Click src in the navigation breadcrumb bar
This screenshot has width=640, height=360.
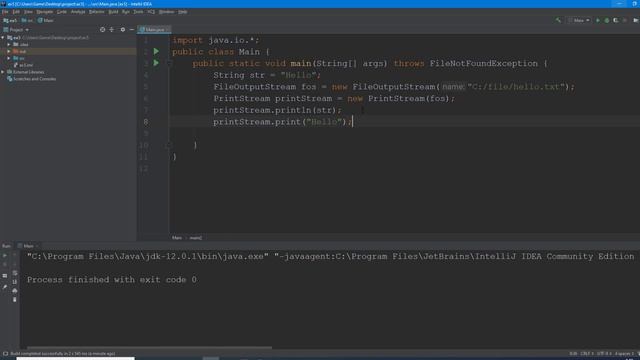[28, 20]
